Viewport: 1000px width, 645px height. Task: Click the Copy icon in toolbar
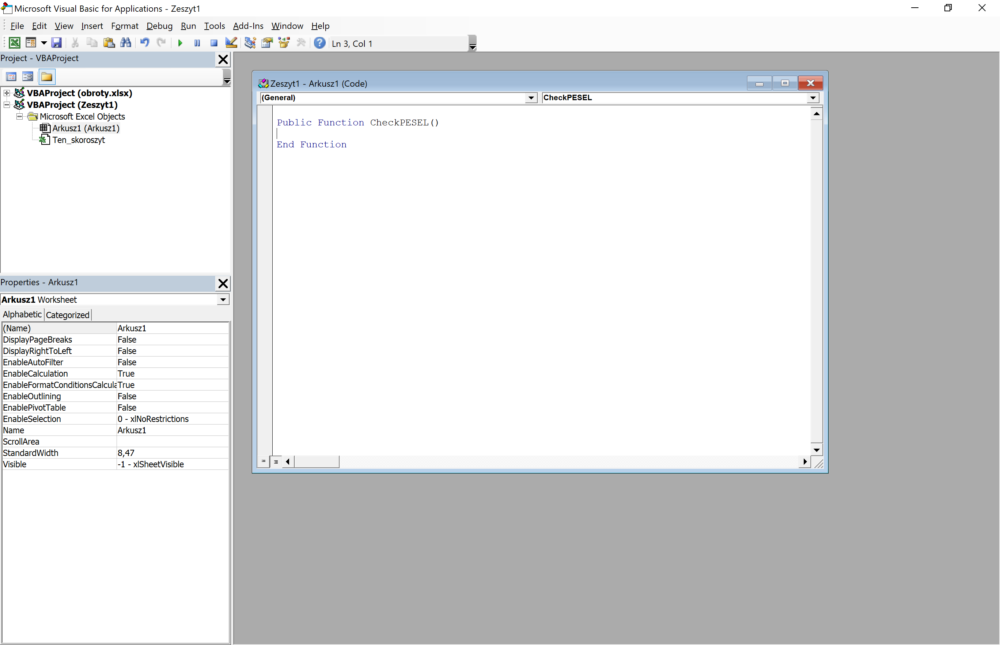click(x=92, y=43)
